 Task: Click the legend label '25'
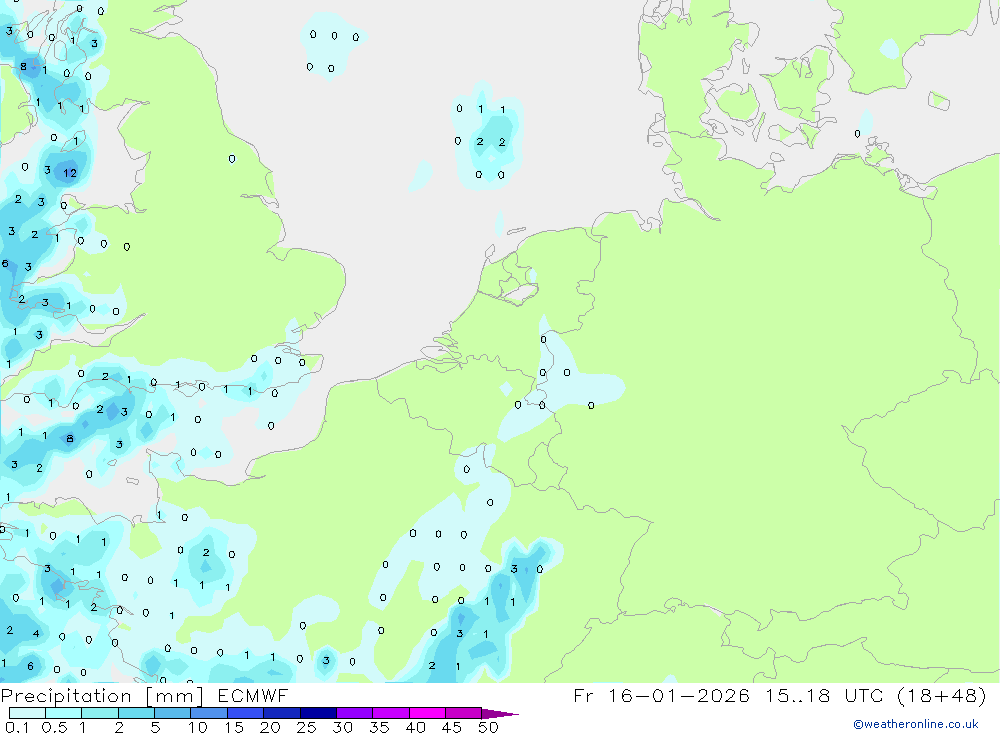(306, 727)
